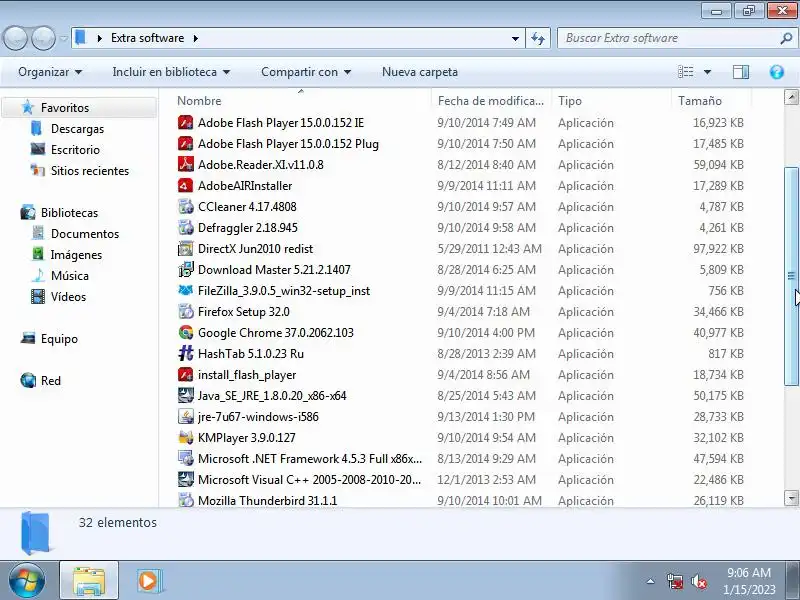800x600 pixels.
Task: Go back with the navigation arrow
Action: [x=15, y=38]
